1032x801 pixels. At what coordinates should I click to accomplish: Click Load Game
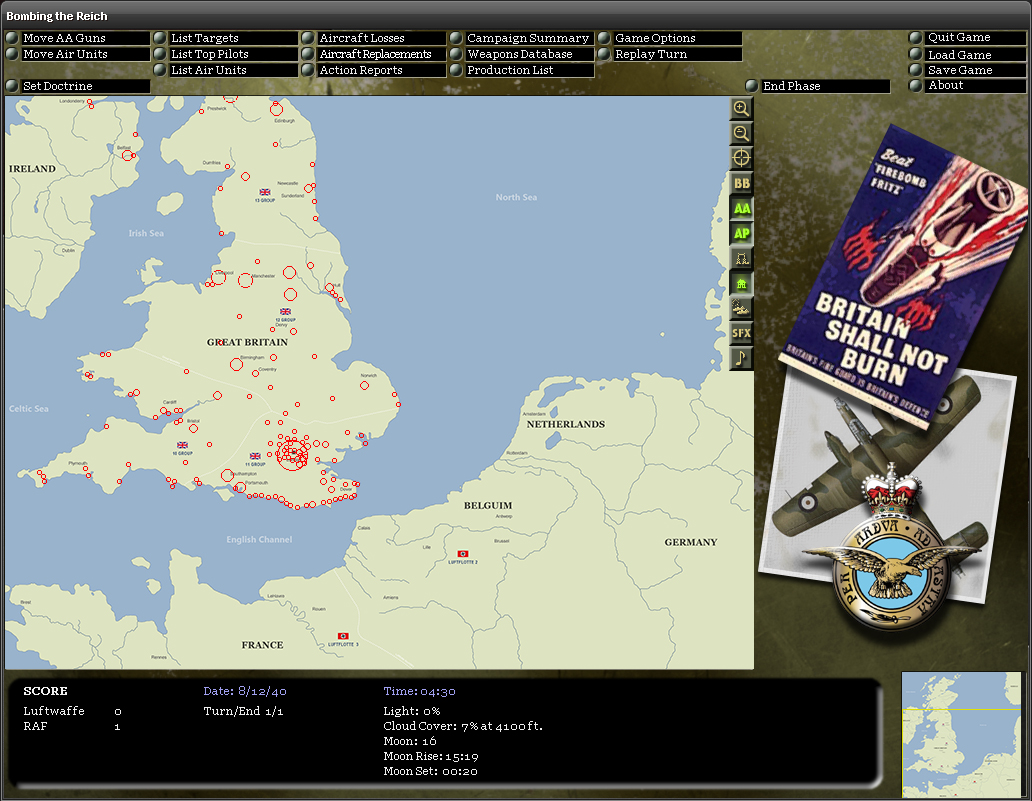pyautogui.click(x=968, y=55)
